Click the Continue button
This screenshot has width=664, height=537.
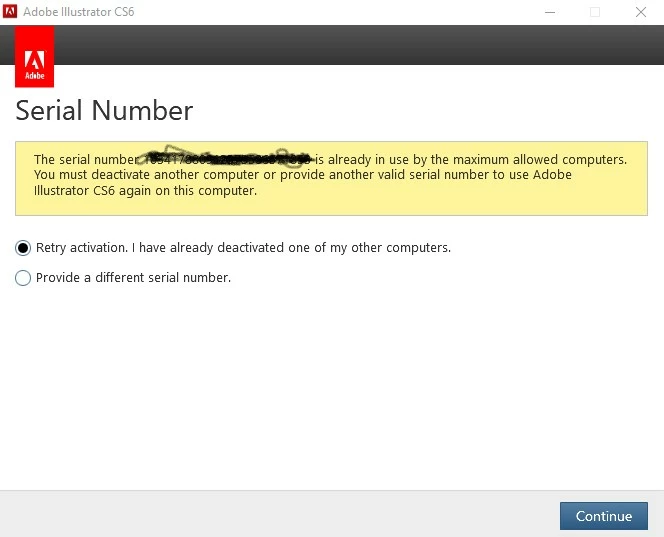[603, 516]
